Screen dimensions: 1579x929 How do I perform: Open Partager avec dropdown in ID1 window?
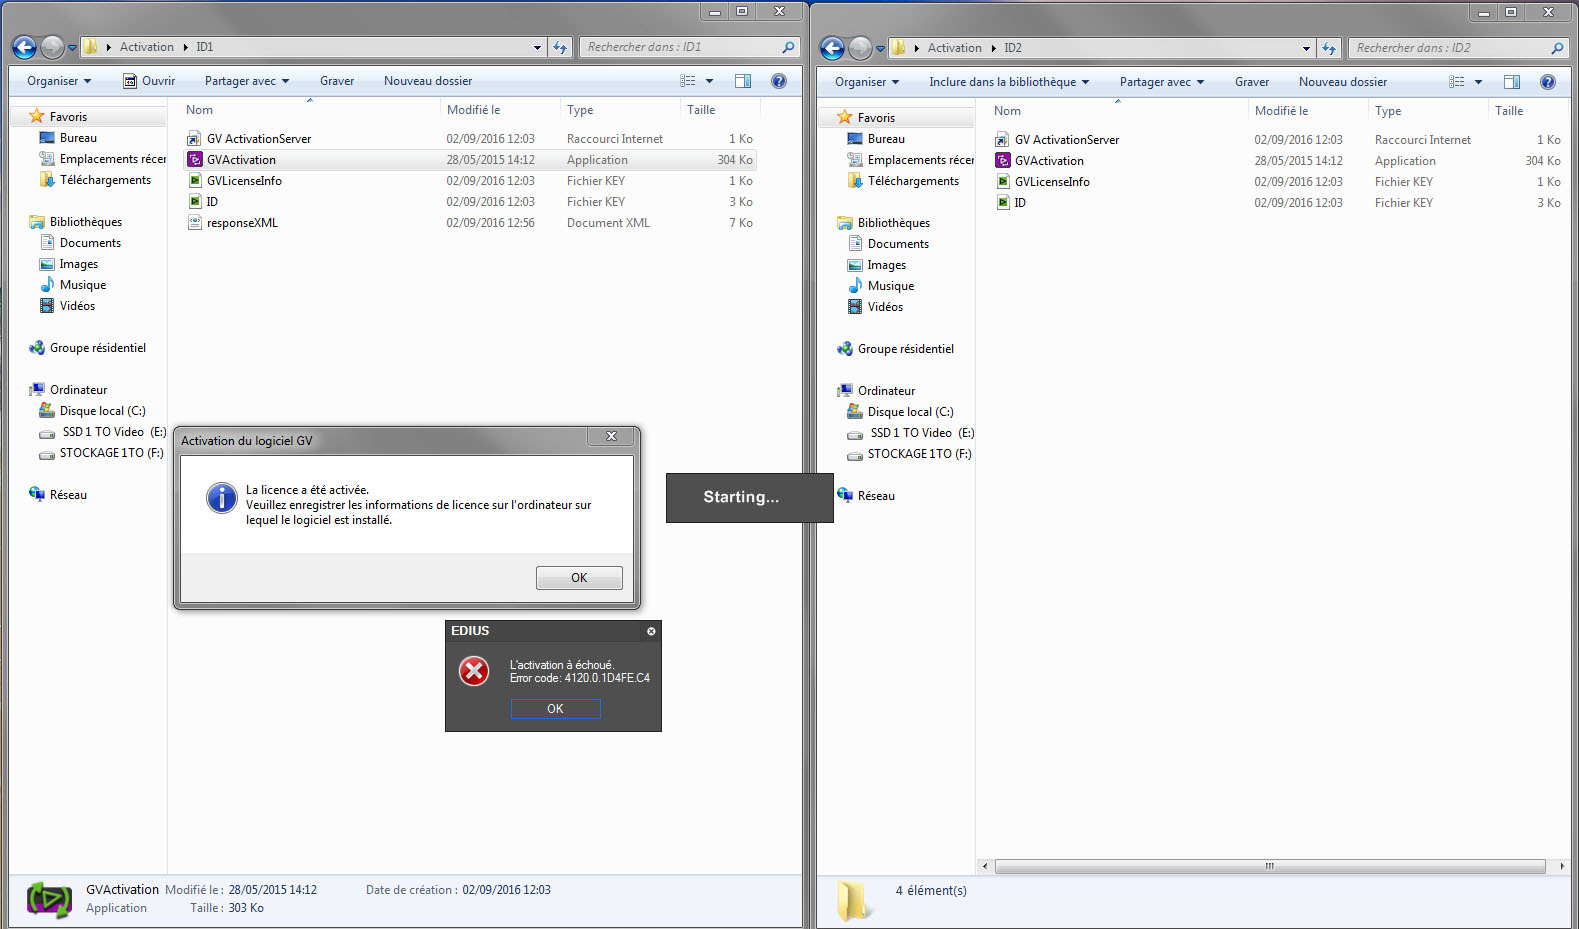[x=247, y=81]
